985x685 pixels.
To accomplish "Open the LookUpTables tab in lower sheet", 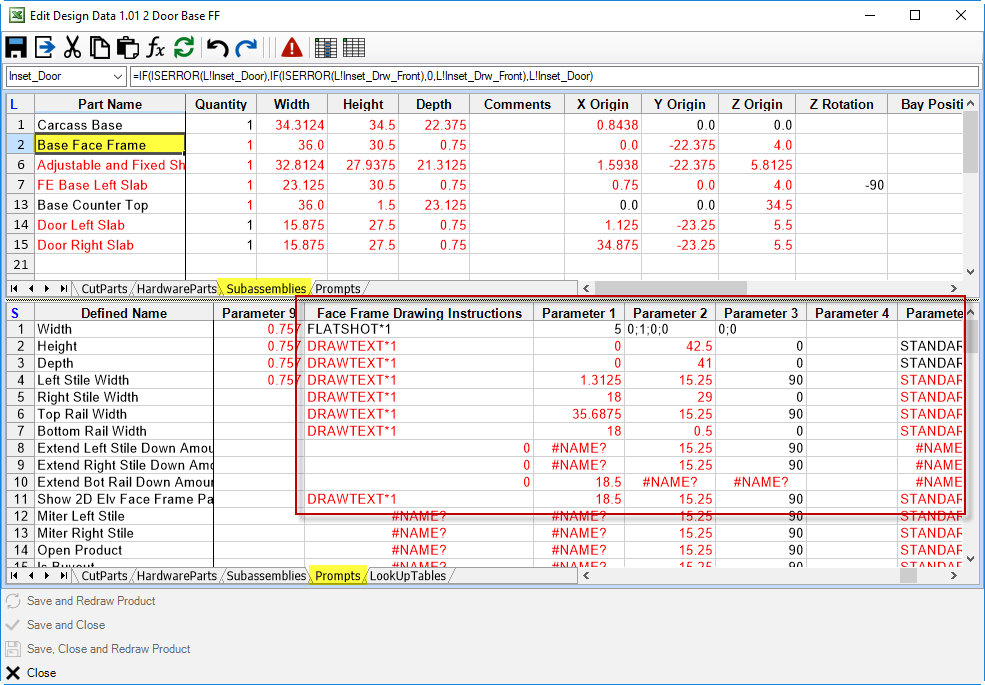I will (x=408, y=576).
